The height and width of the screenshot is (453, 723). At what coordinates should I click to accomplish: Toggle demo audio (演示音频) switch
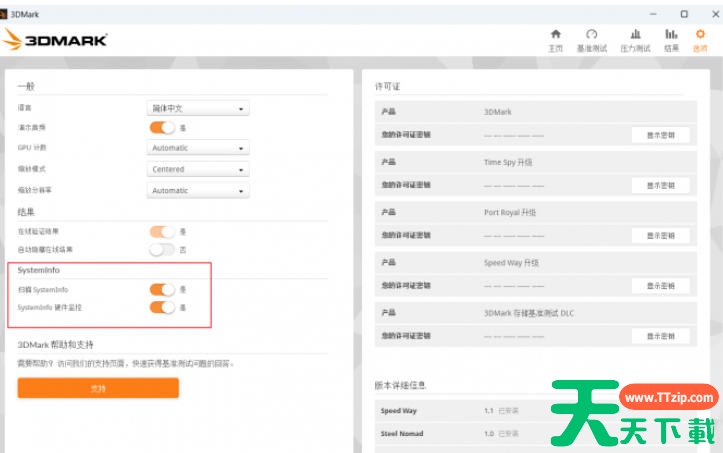pos(162,127)
